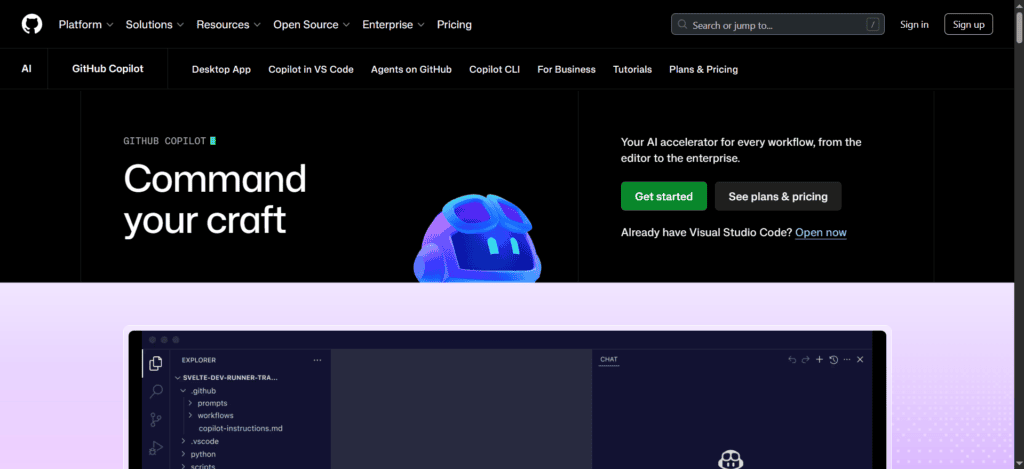
Task: Click the green Get started button
Action: click(x=664, y=196)
